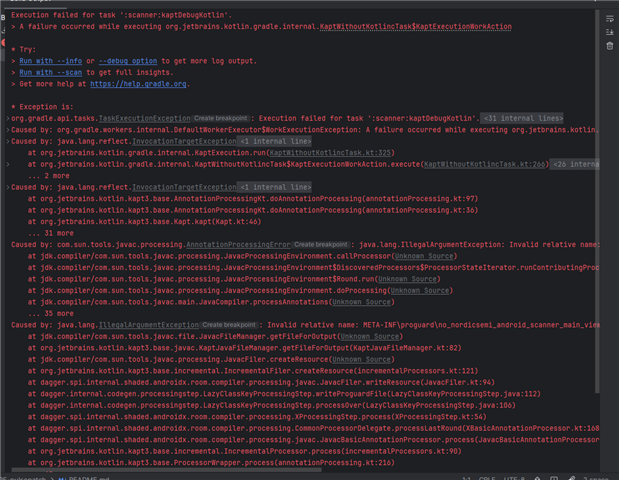Expand fold arrow beside first InvocationTargetException line
Viewport: 619px width, 480px height.
tap(8, 141)
